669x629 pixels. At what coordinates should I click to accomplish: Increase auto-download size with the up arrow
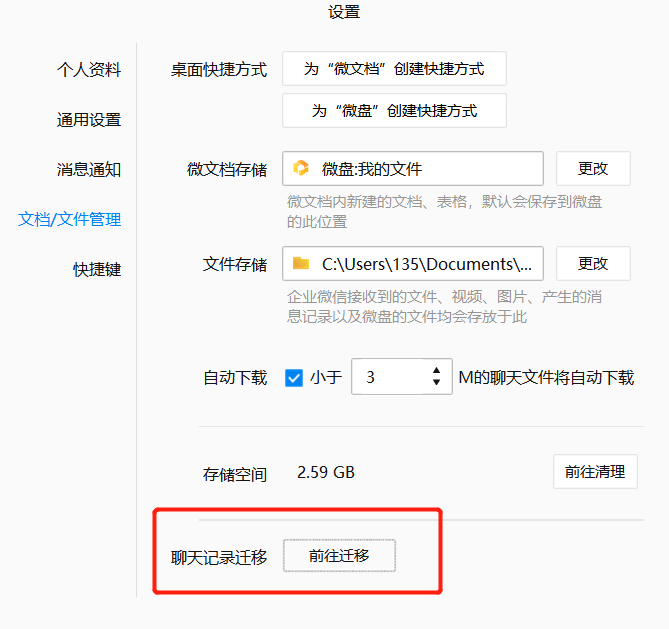click(x=436, y=370)
